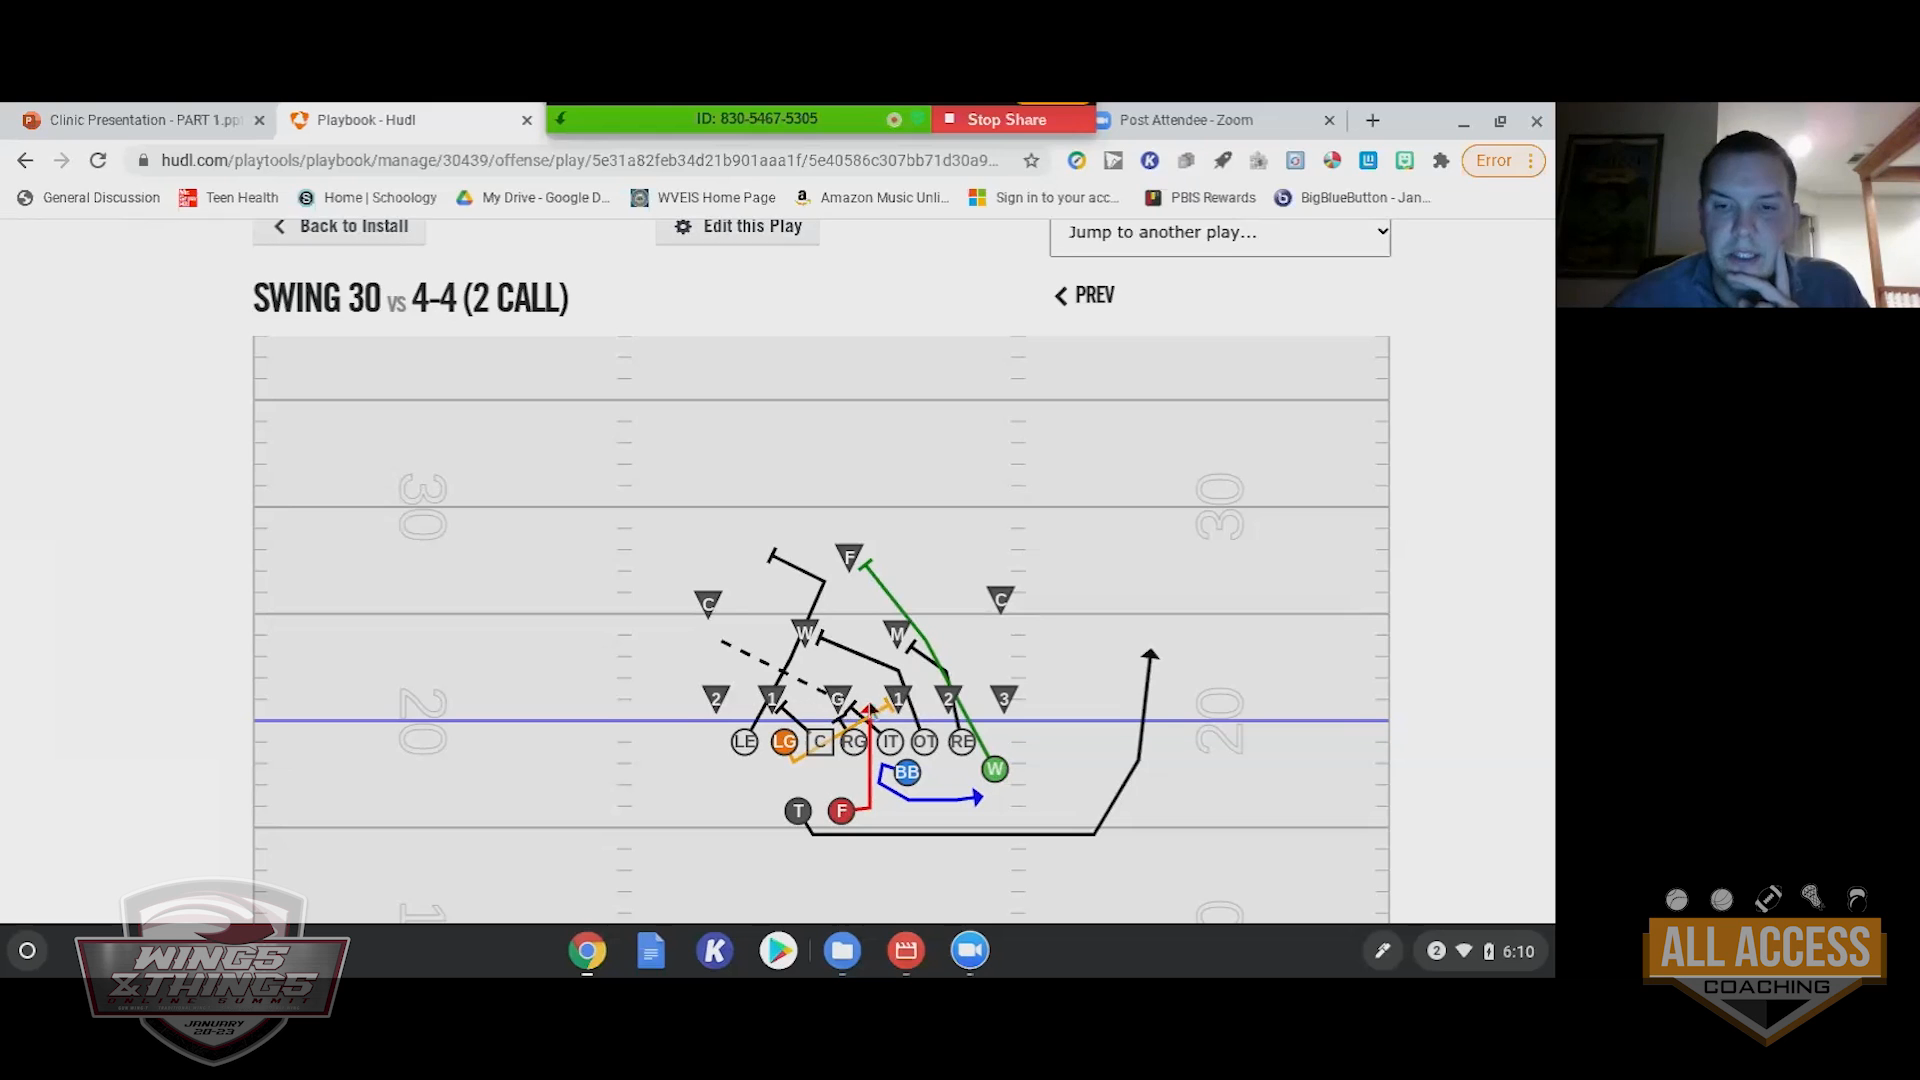Switch to the Clinic Presentation tab
Screen dimensions: 1920x1080
pyautogui.click(x=140, y=120)
